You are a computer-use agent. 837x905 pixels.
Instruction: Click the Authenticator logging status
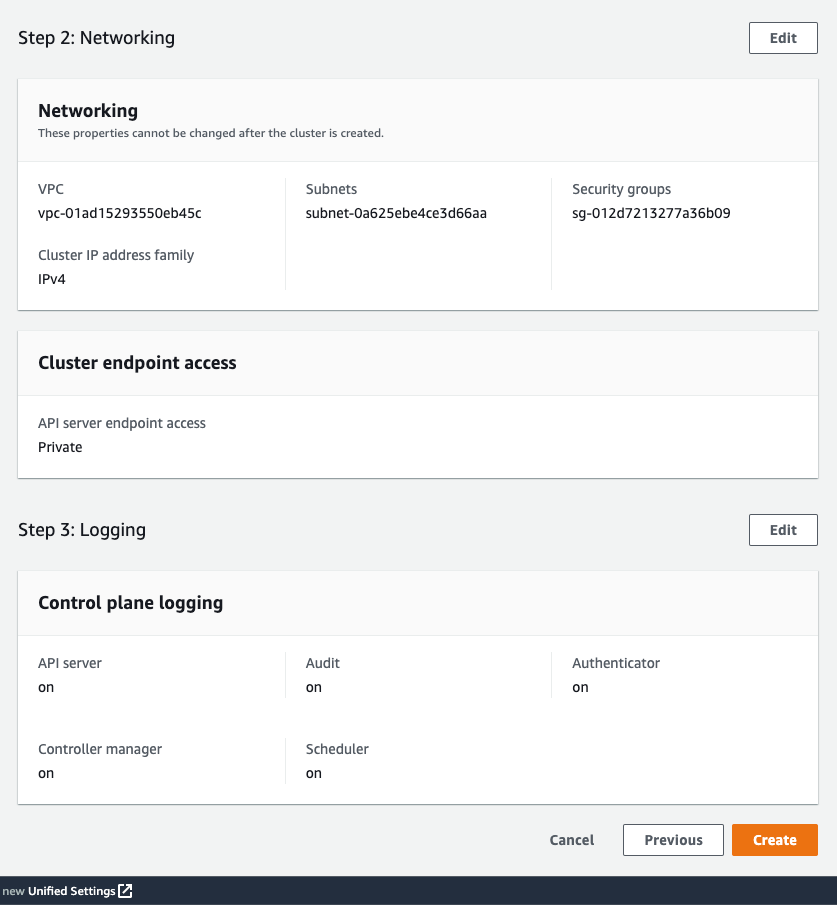pyautogui.click(x=580, y=687)
